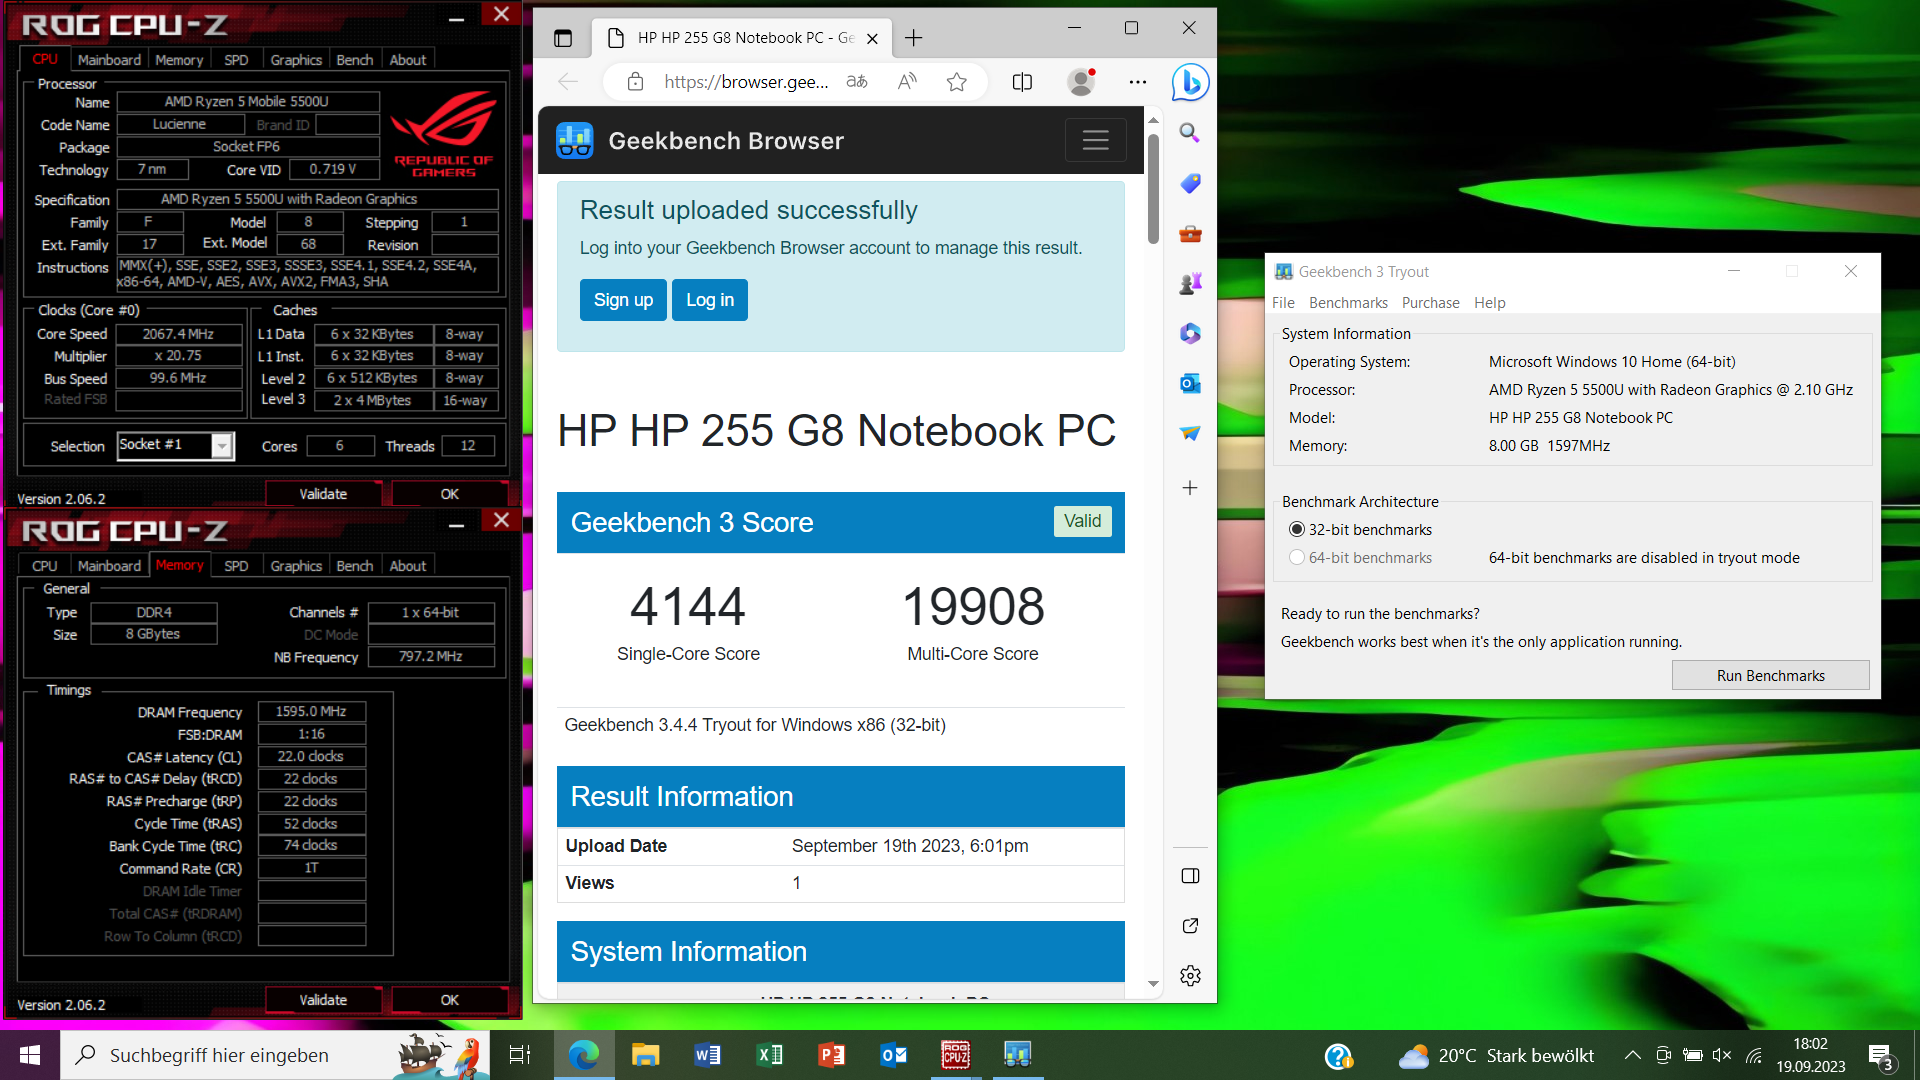Click the CPU-Z taskbar icon

pos(956,1055)
